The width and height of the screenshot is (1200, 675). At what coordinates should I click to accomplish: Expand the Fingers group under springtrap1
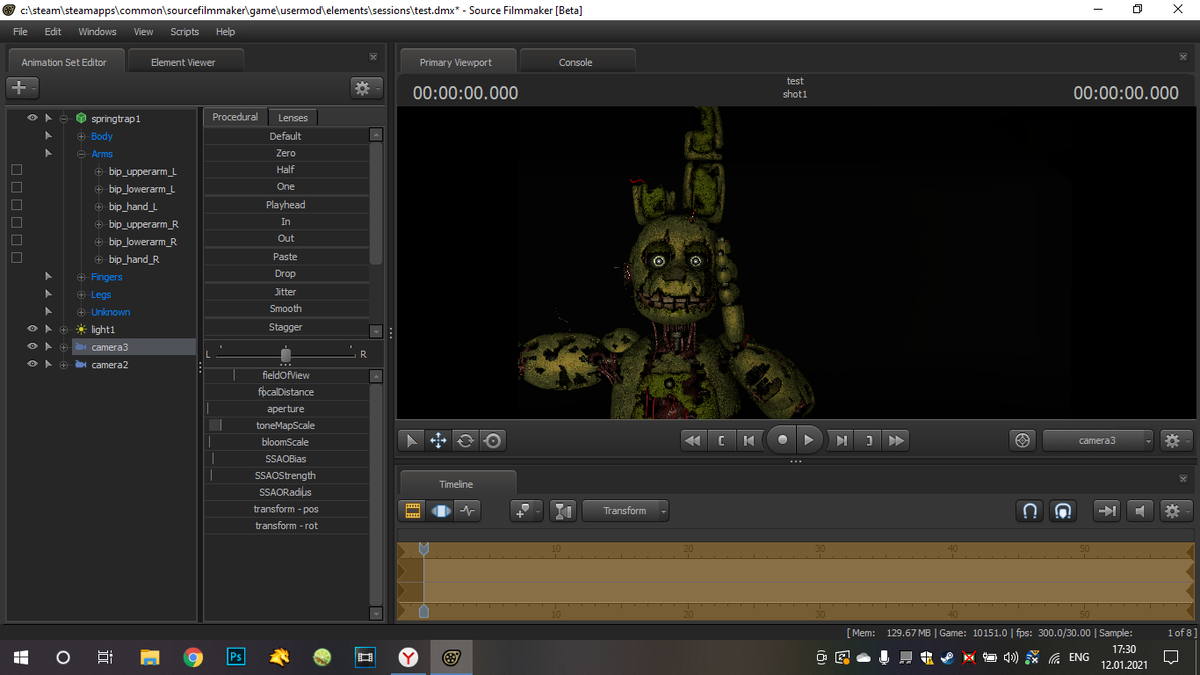tap(81, 276)
